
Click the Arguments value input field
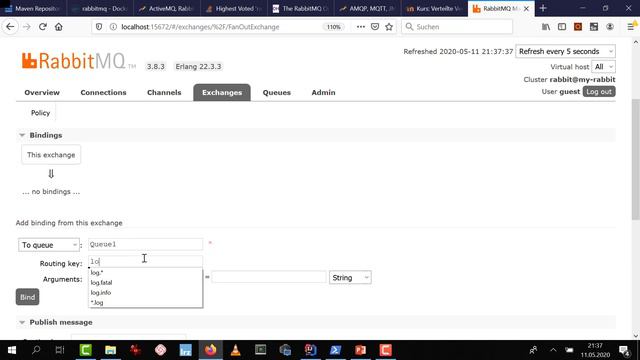pos(269,277)
